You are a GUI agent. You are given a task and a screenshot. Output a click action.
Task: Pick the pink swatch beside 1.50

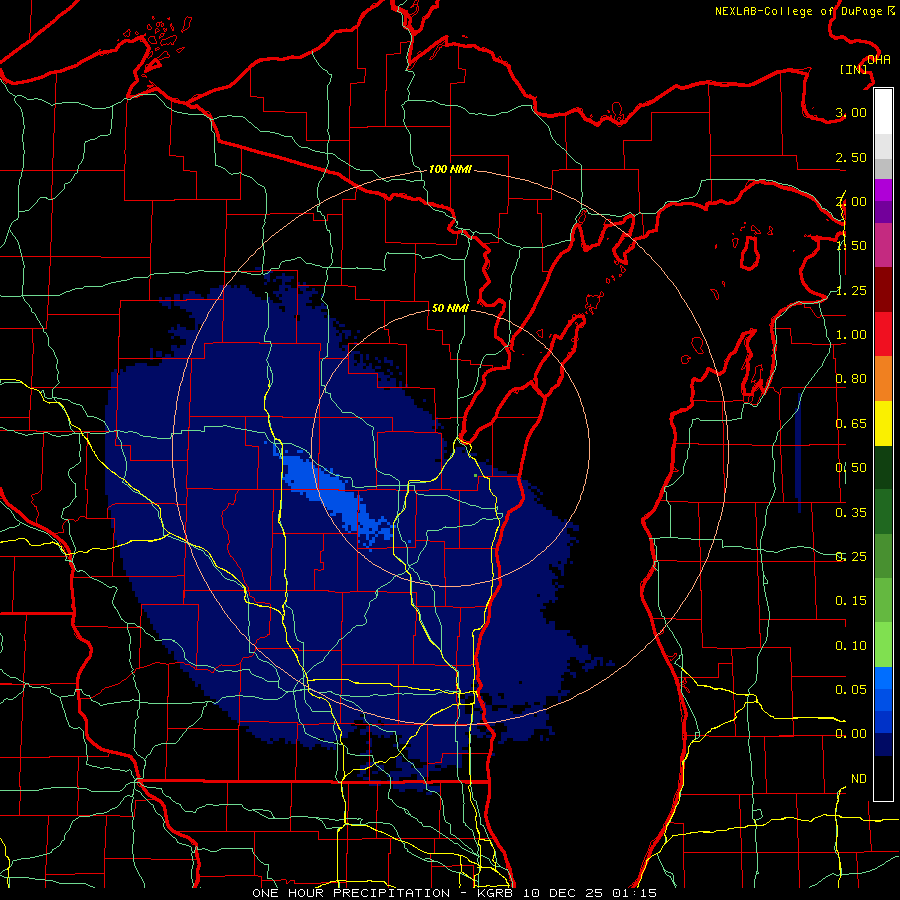tap(883, 246)
